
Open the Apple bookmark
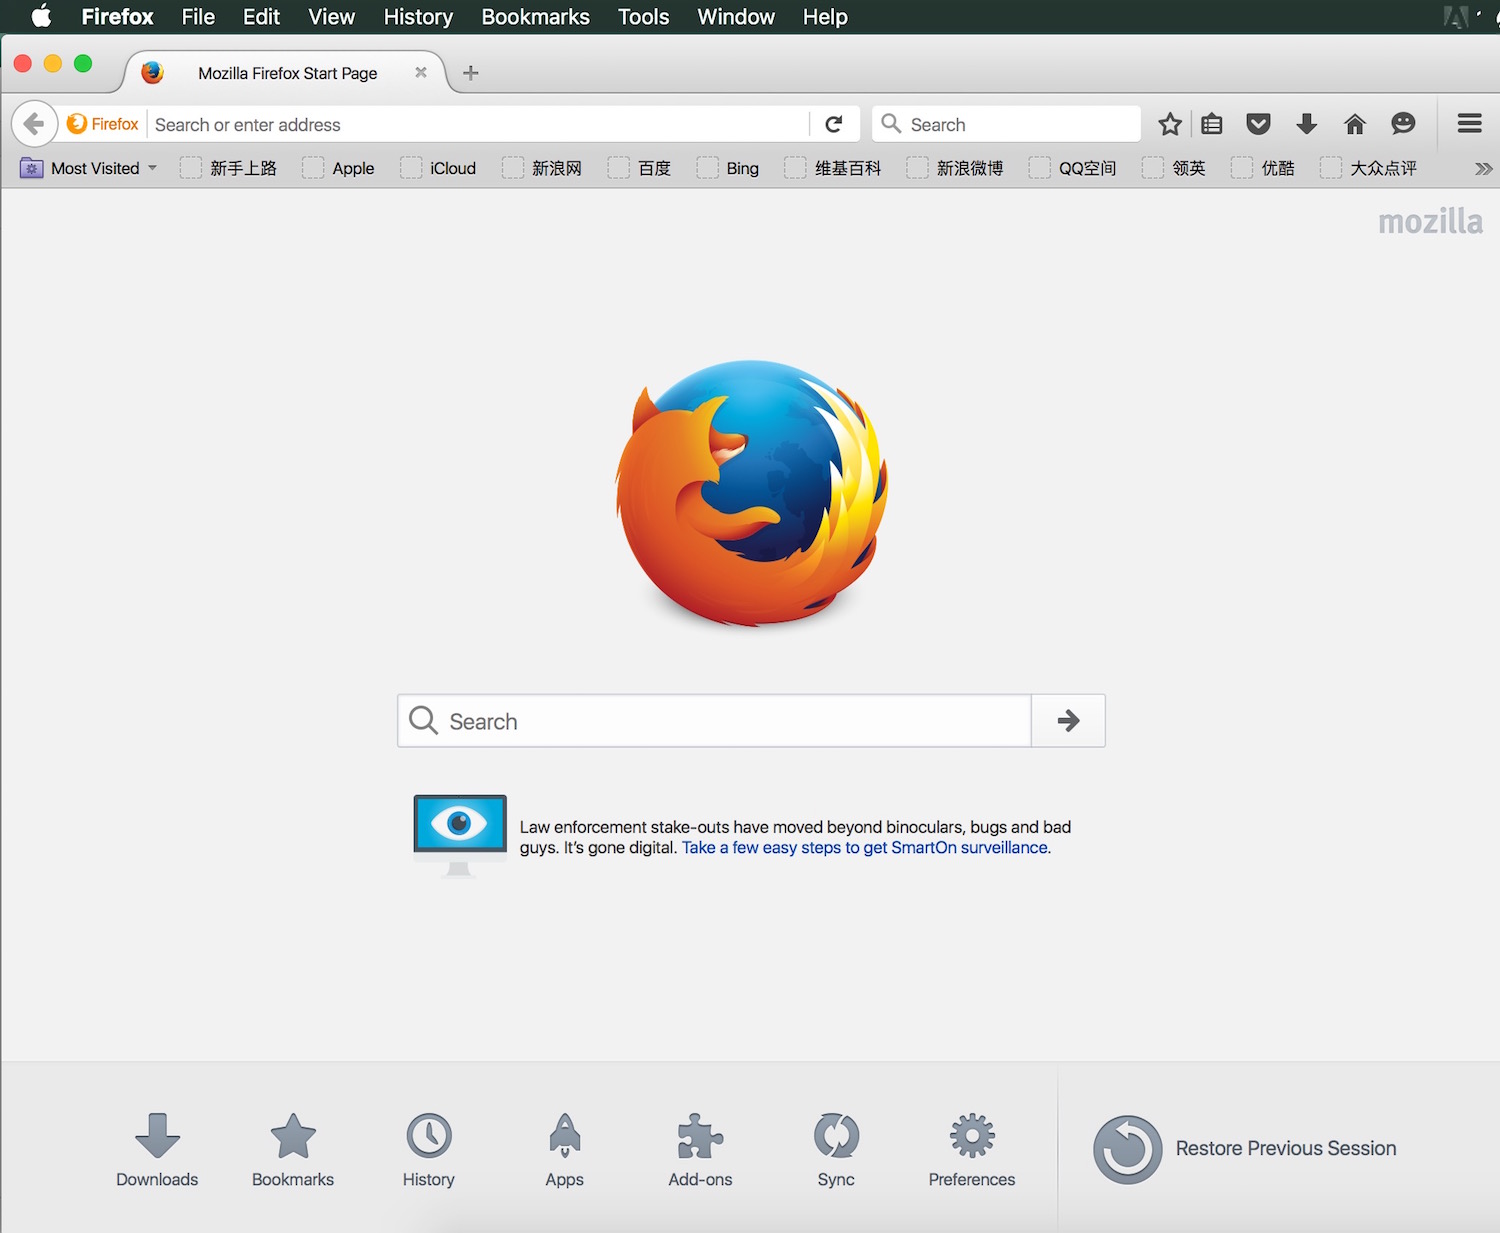(x=339, y=168)
